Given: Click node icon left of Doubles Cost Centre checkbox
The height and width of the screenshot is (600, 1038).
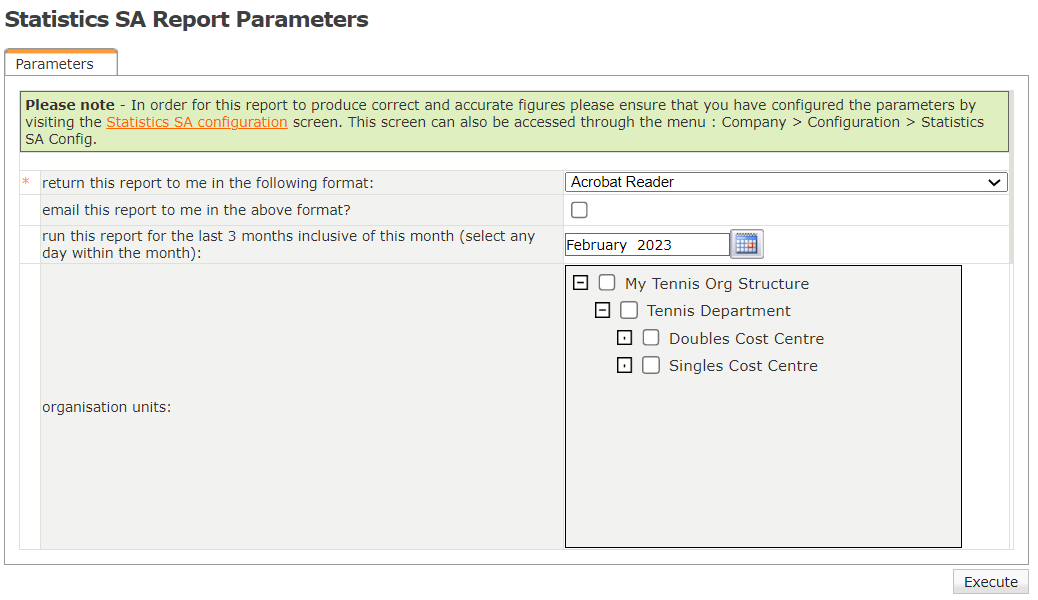Looking at the screenshot, I should click(624, 338).
